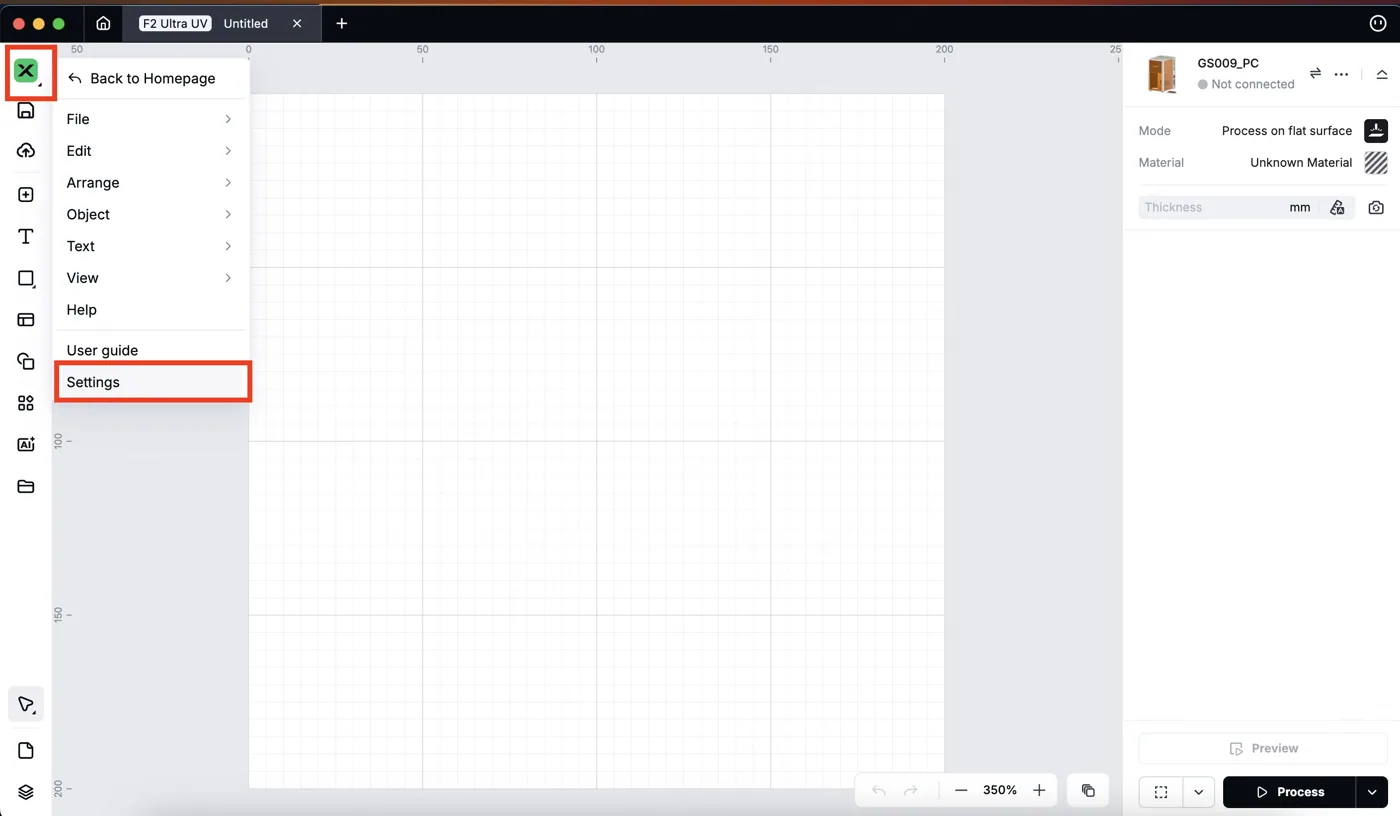Click the auto-measure thickness icon

(1337, 207)
